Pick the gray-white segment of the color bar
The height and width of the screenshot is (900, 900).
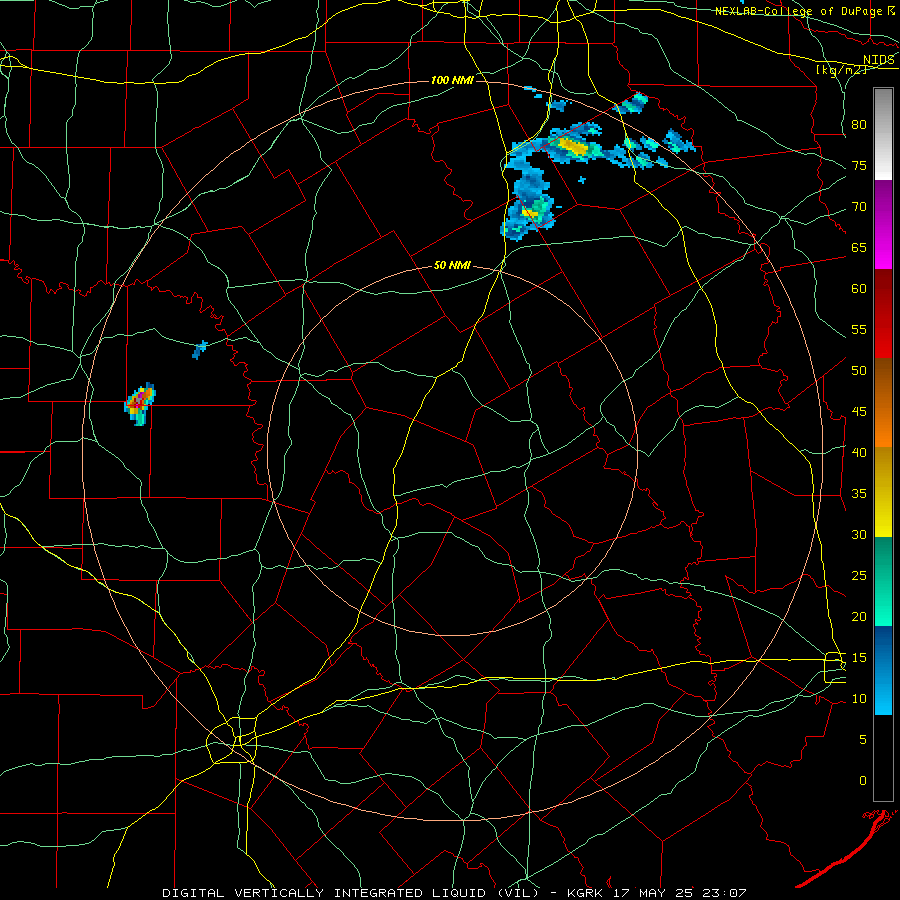pos(883,134)
